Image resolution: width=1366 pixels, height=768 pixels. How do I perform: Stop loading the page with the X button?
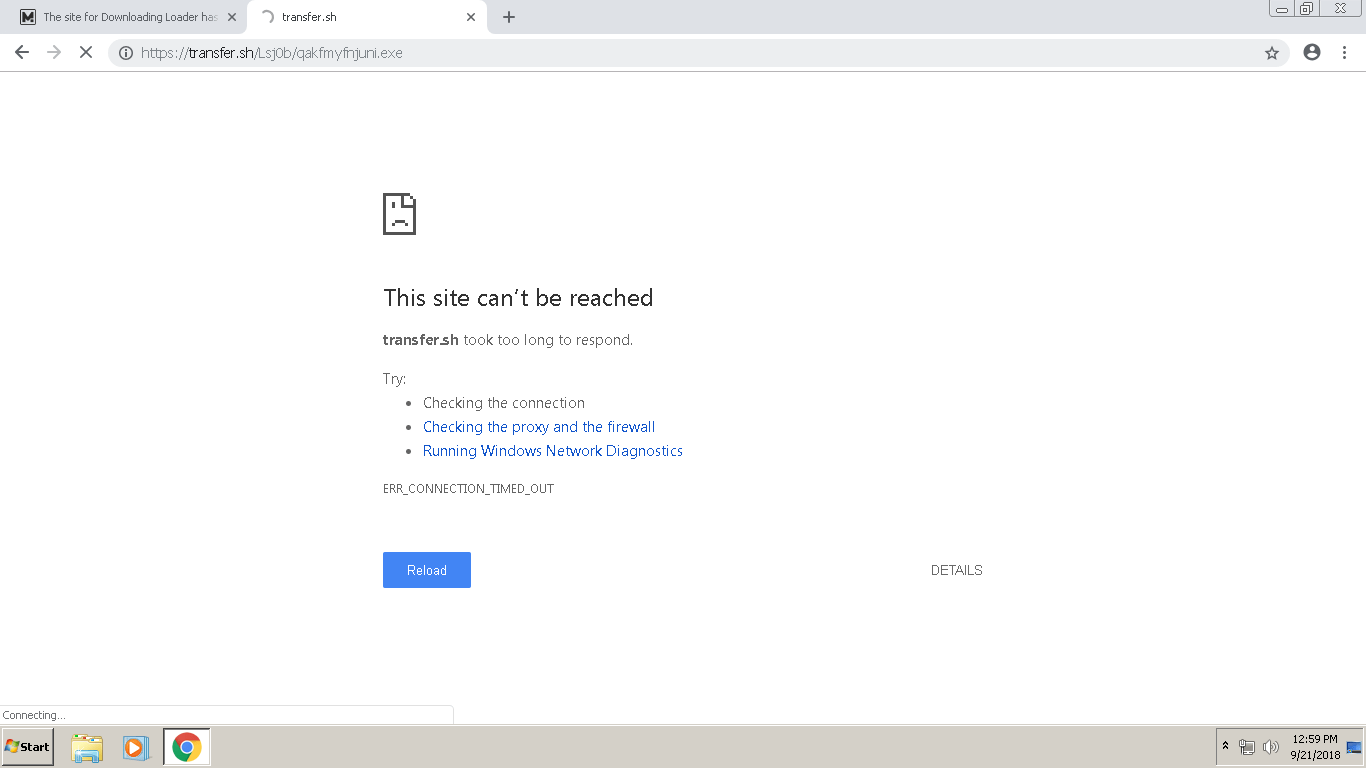(x=86, y=53)
